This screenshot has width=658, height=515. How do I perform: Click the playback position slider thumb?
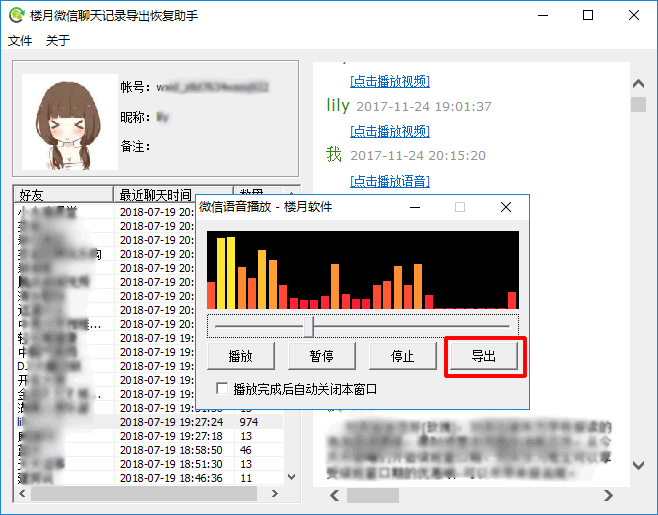coord(309,327)
